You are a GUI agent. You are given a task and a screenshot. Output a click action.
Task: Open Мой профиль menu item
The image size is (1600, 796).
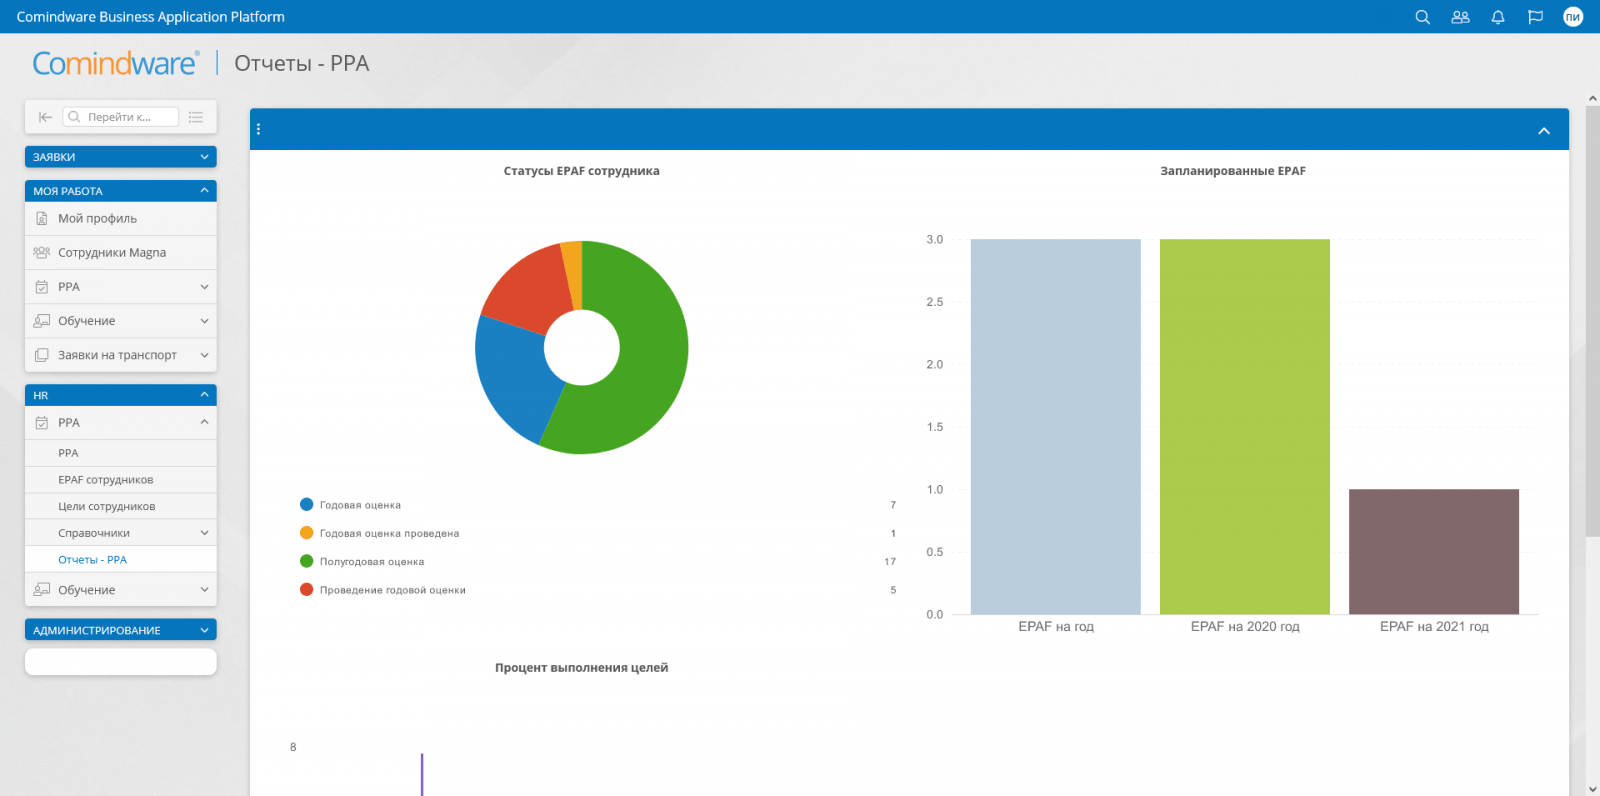click(x=97, y=218)
